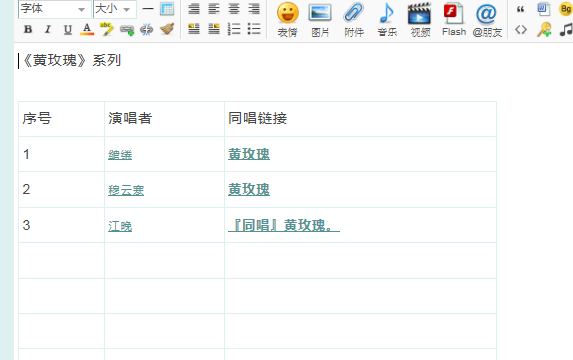The image size is (573, 360).
Task: Click the insert table icon
Action: 167,9
